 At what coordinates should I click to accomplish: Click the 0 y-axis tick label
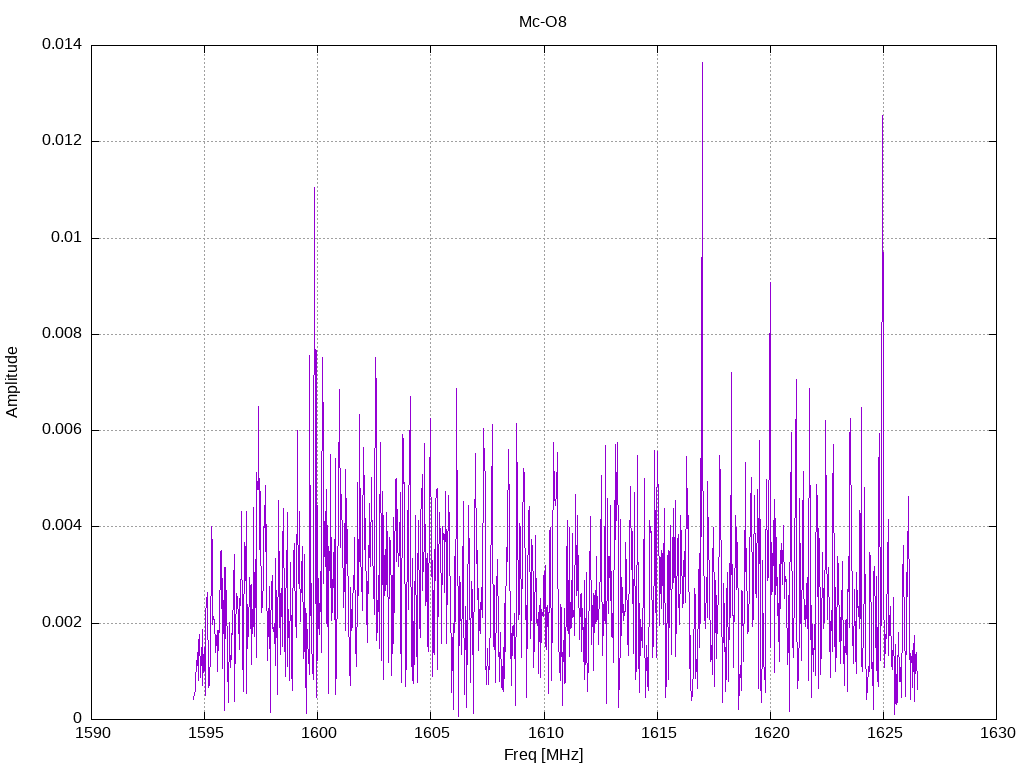pos(78,718)
